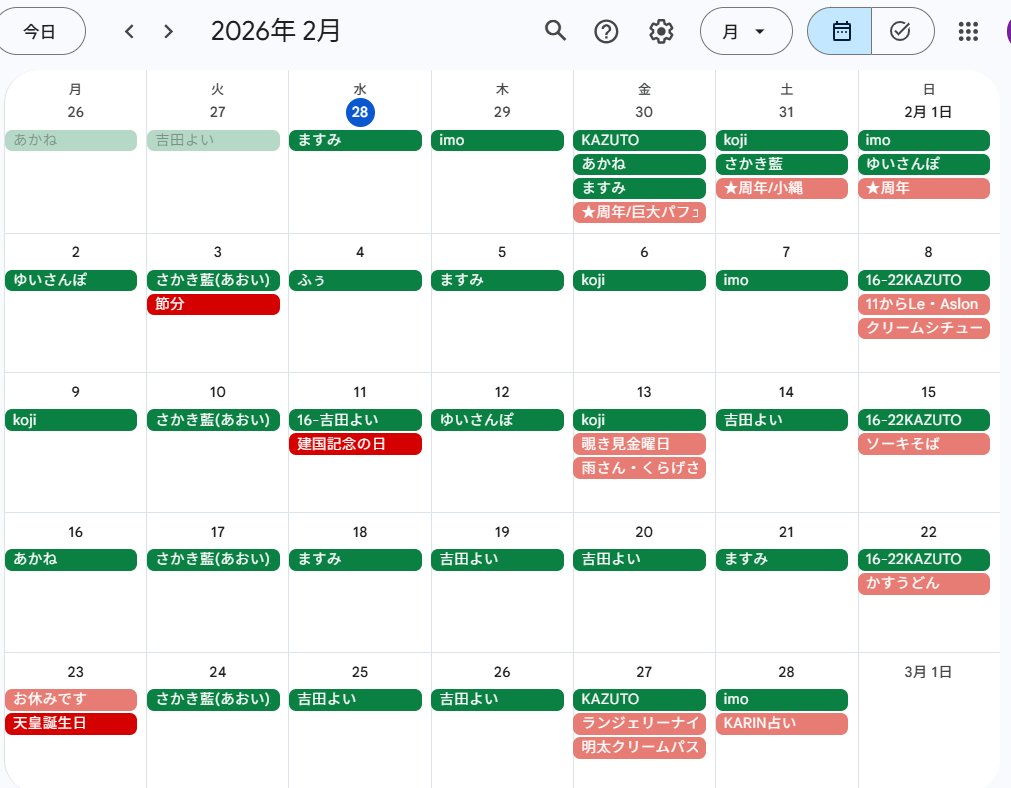
Task: Open the ふぅ event on the 4th
Action: [x=355, y=280]
